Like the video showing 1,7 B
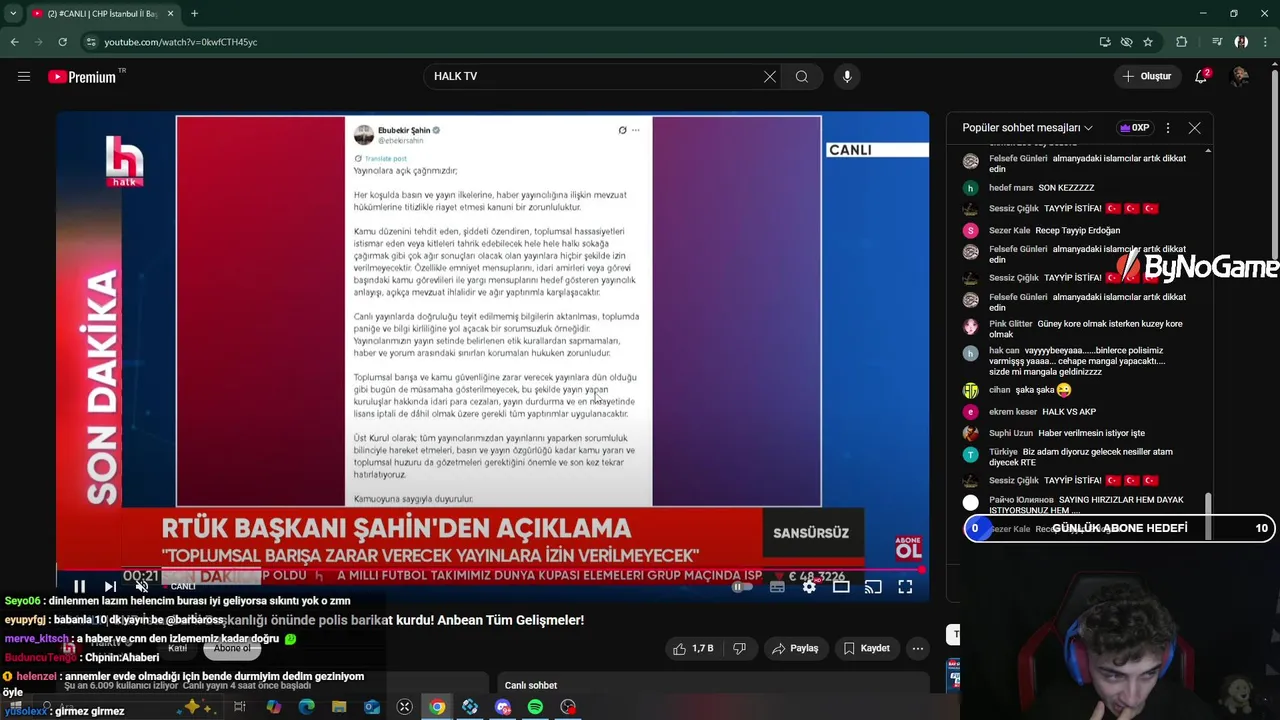The width and height of the screenshot is (1280, 720). (693, 648)
